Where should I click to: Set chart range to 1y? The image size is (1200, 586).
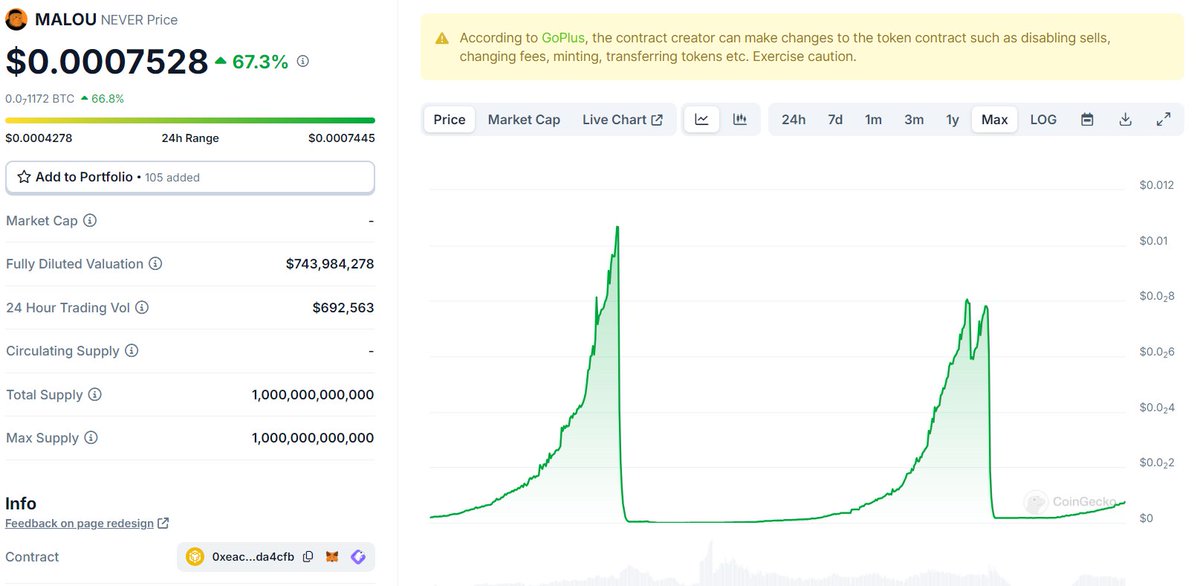click(x=952, y=119)
